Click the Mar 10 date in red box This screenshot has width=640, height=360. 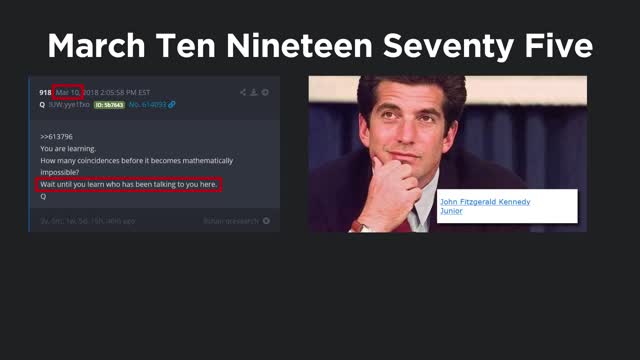point(68,92)
